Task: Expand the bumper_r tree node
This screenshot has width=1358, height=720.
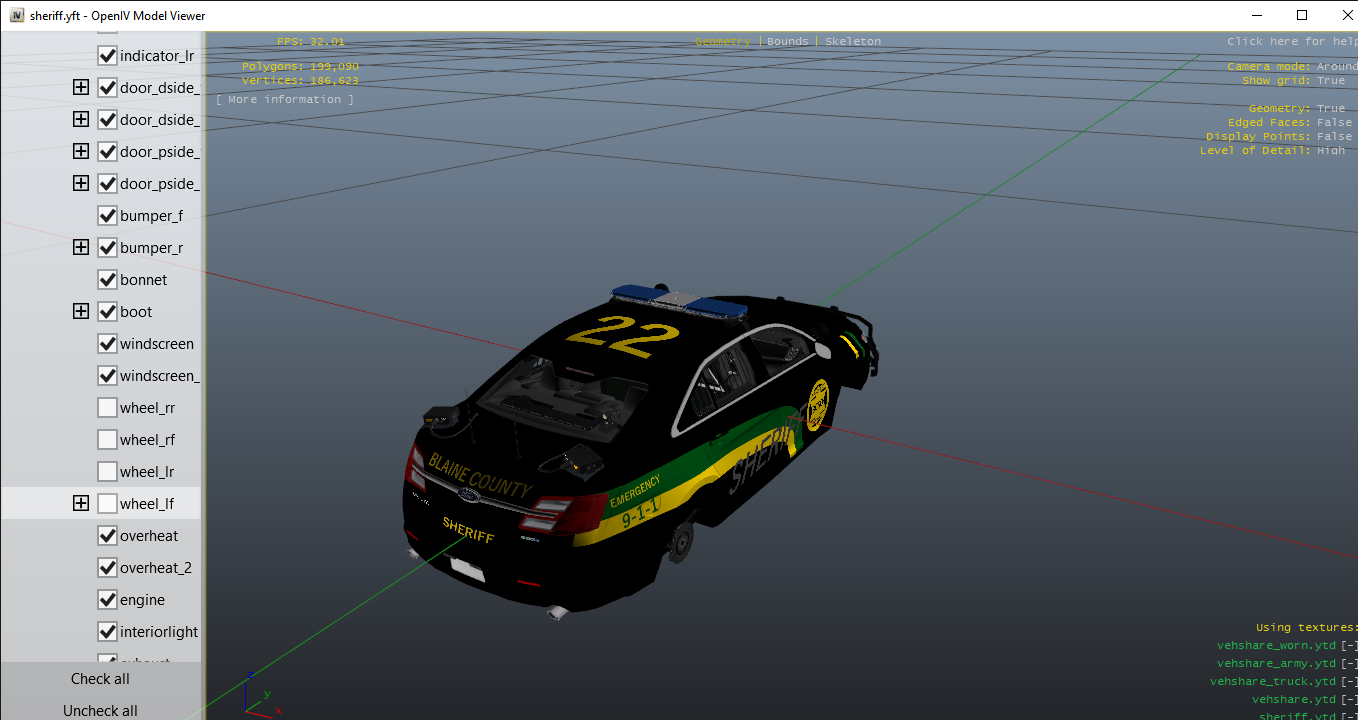Action: tap(81, 248)
